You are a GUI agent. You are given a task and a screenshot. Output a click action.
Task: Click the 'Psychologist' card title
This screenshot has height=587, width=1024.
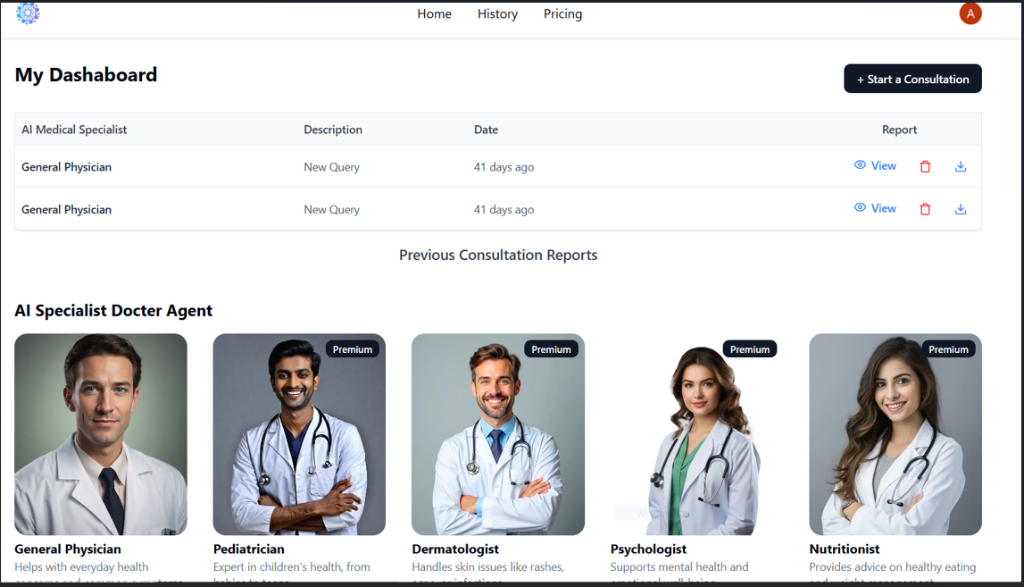[x=648, y=549]
